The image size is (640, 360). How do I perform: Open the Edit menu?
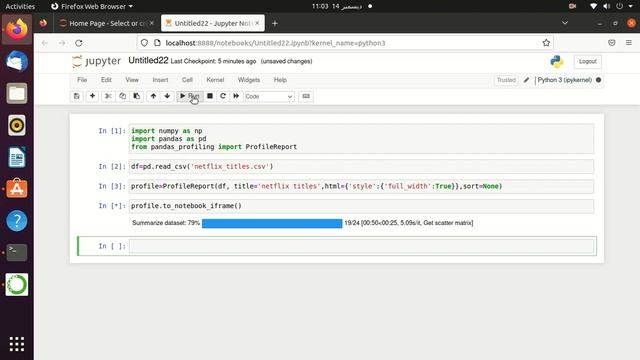click(x=106, y=80)
